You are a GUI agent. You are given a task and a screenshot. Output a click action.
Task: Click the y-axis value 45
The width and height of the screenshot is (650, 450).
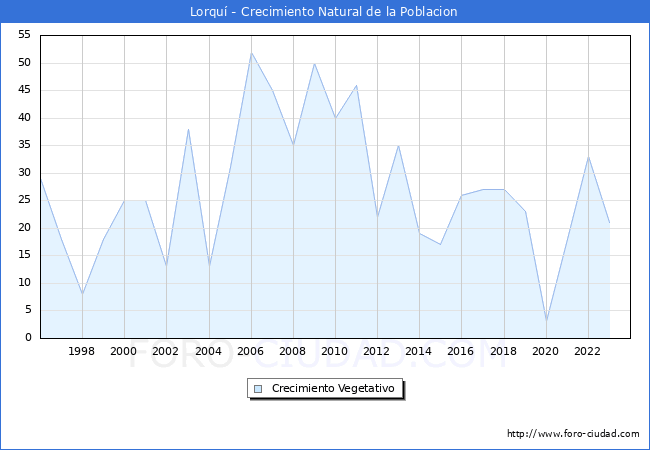pos(24,90)
